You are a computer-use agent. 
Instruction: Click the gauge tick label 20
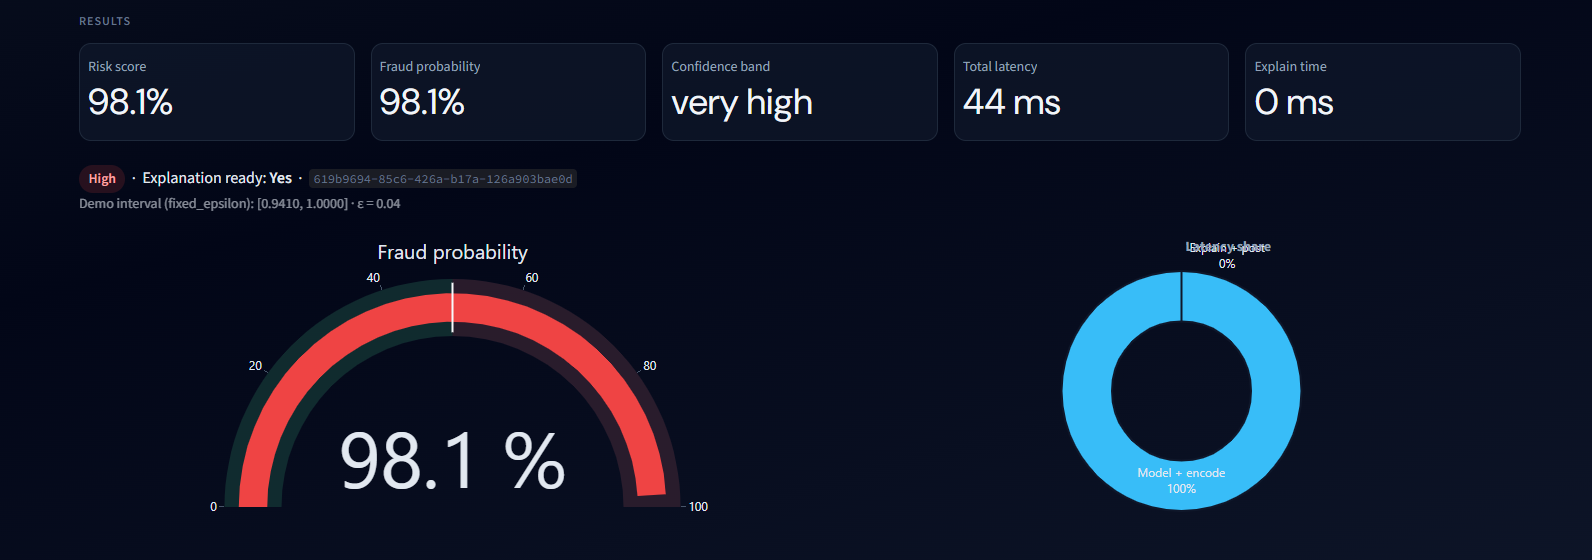(255, 366)
